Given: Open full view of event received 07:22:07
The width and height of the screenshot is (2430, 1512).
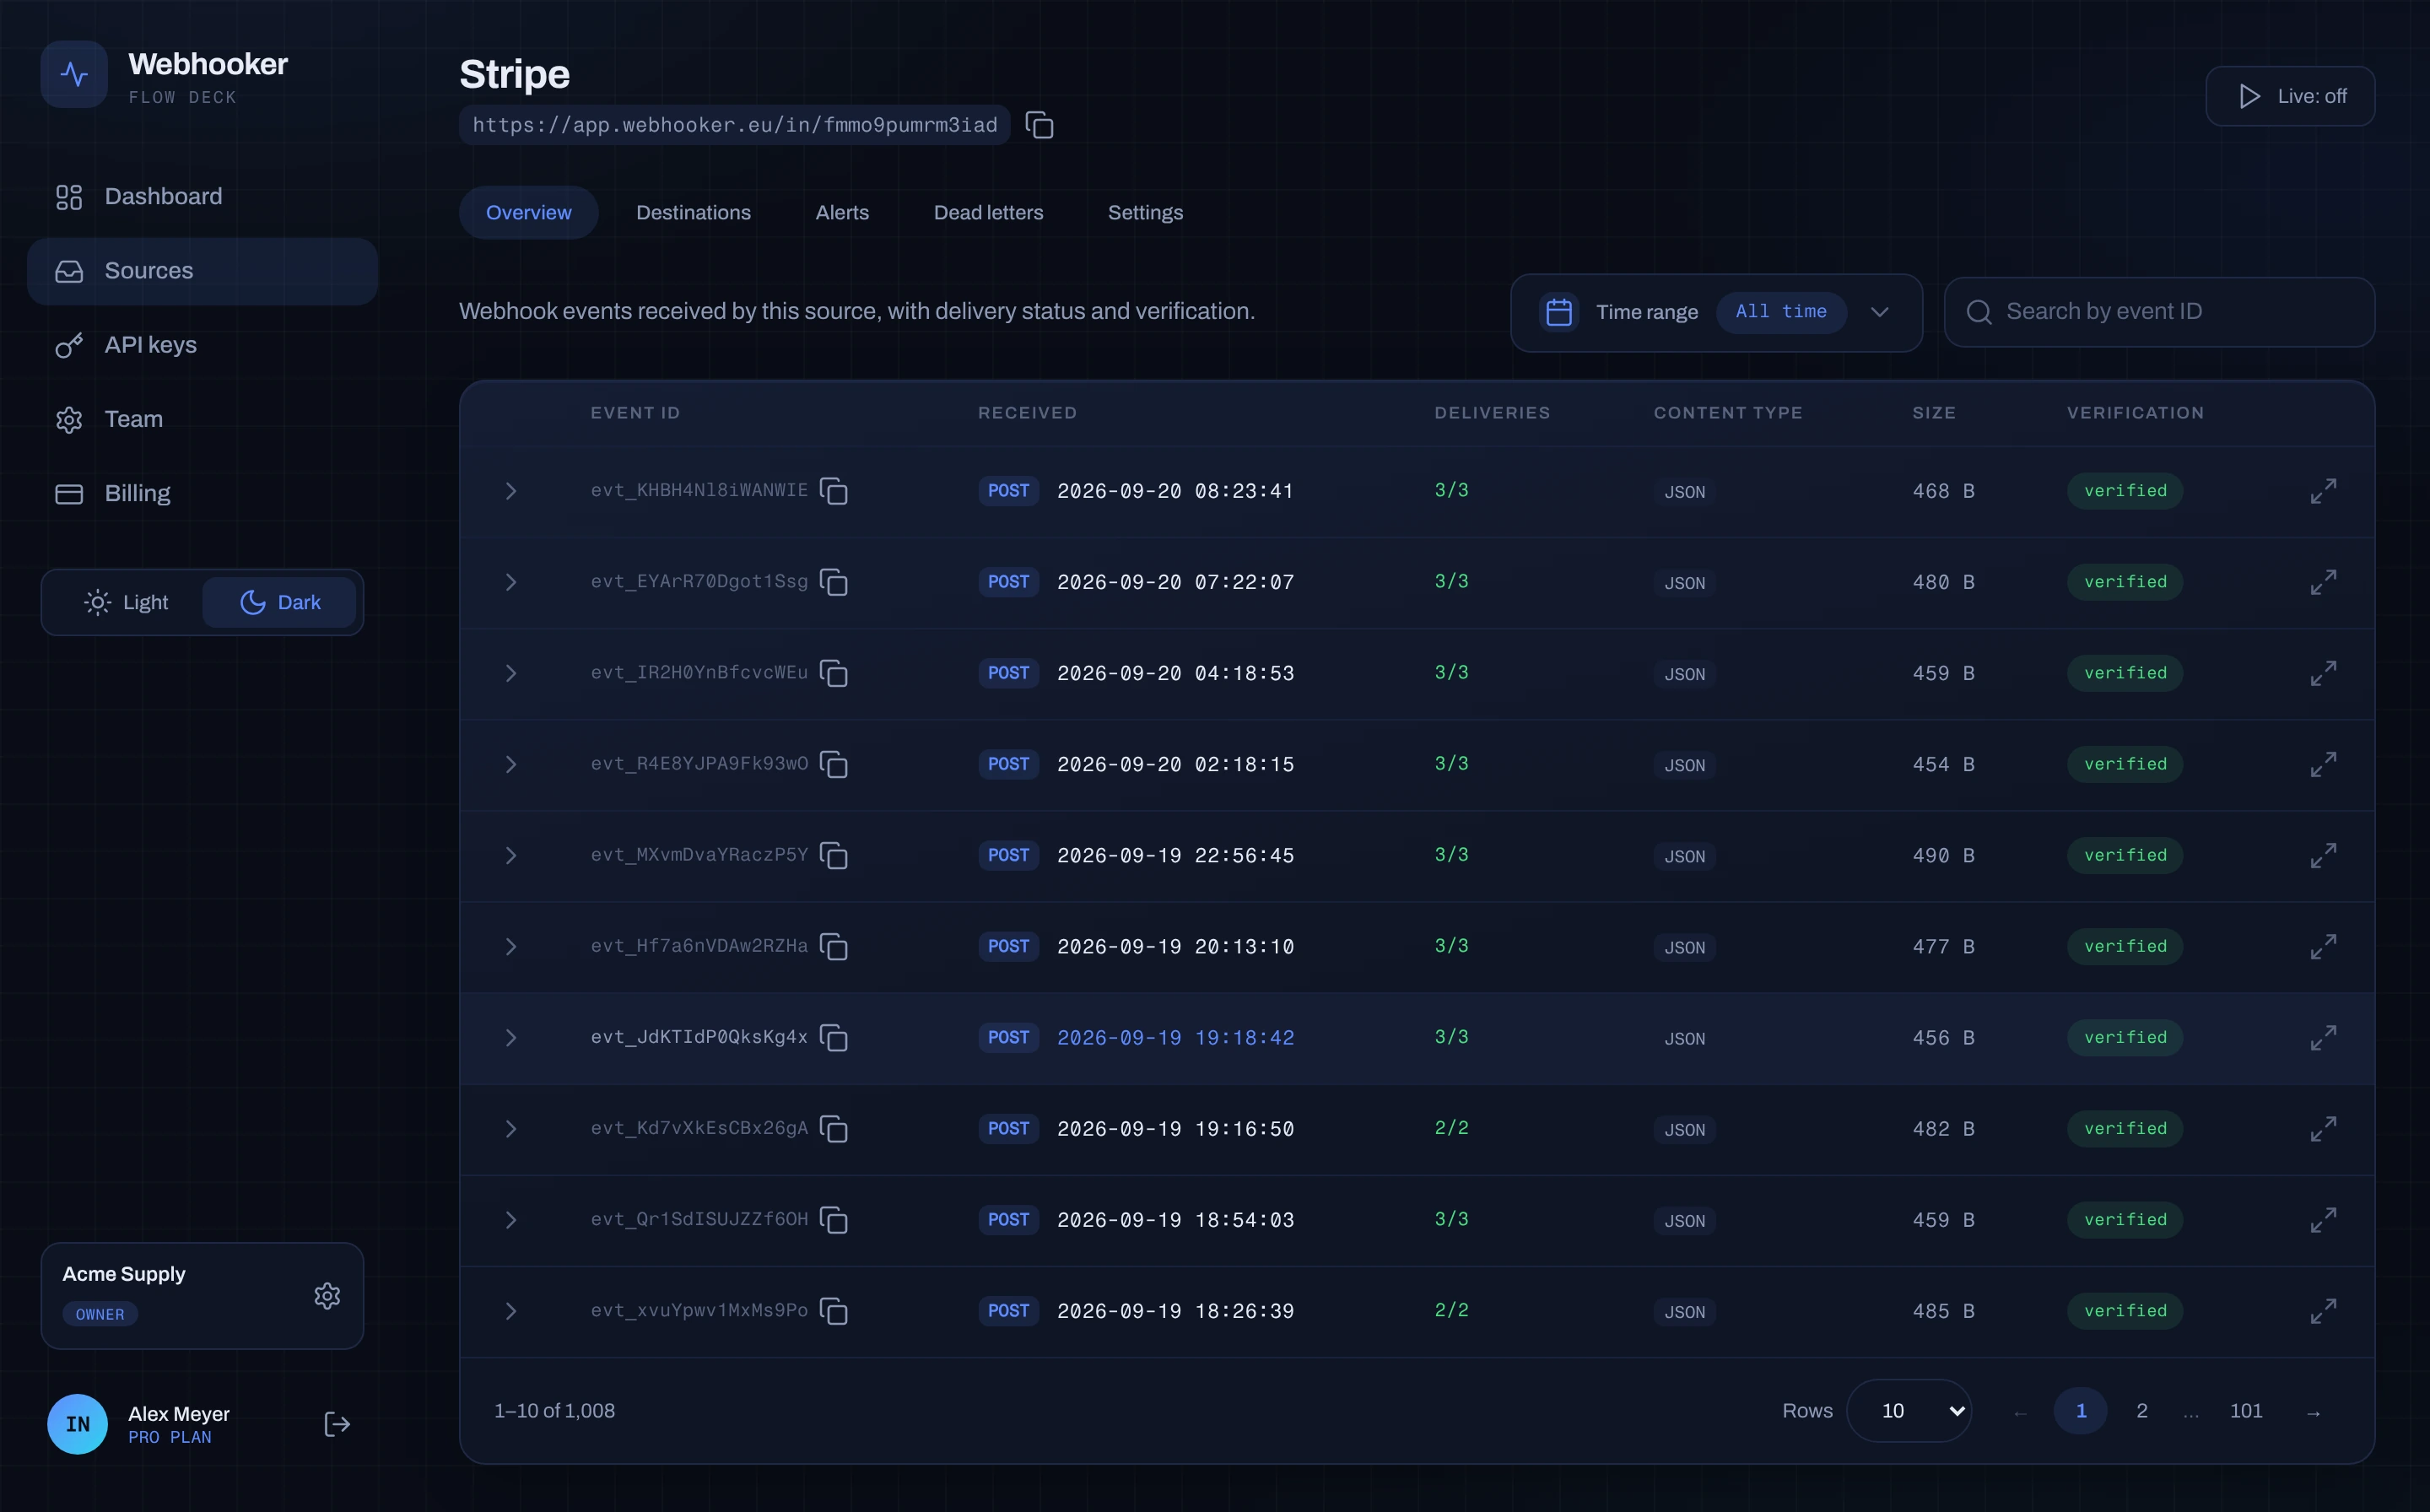Looking at the screenshot, I should click(2323, 582).
